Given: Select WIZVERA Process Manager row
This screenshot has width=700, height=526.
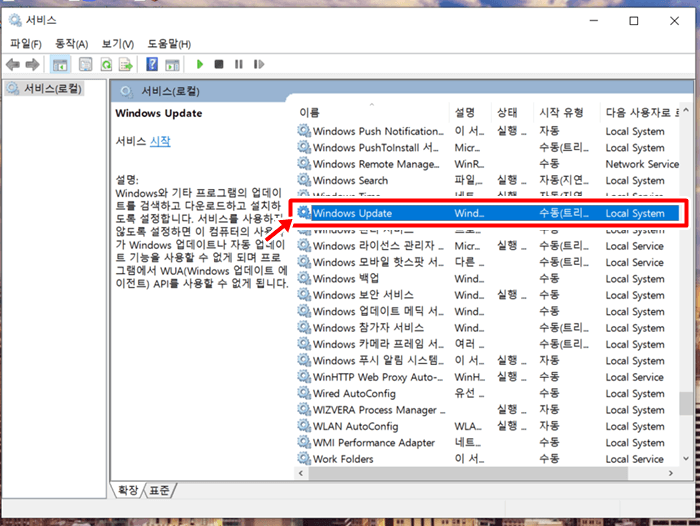Looking at the screenshot, I should [488, 410].
